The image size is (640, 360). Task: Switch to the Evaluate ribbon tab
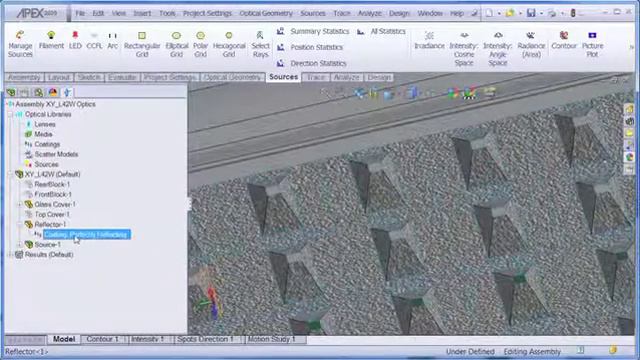[122, 77]
